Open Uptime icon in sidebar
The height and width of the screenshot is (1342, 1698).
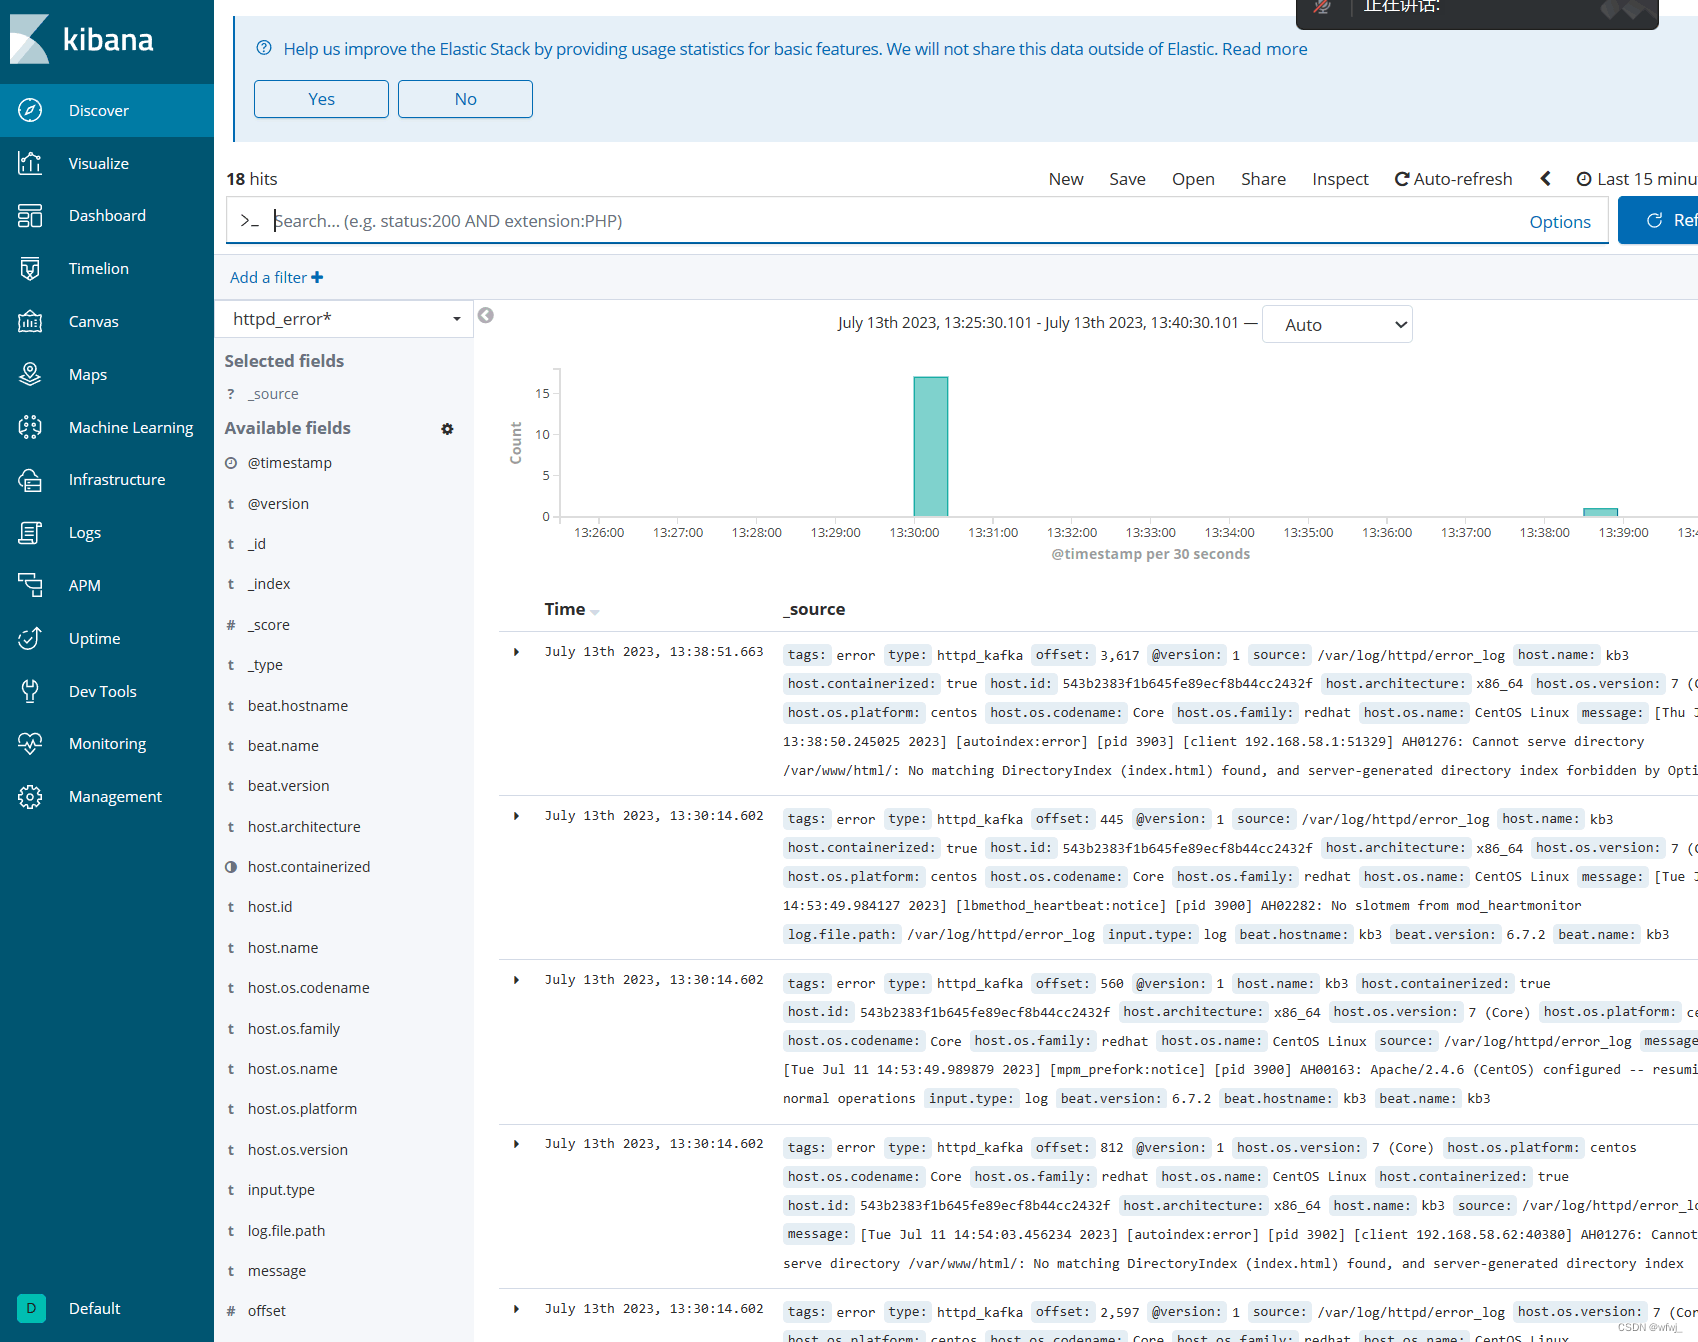[x=30, y=638]
